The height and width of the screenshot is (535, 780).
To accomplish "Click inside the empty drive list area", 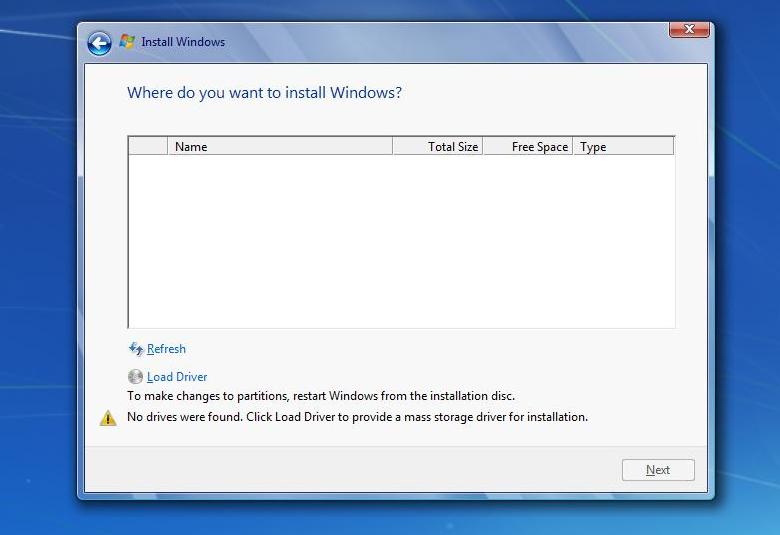I will 400,240.
